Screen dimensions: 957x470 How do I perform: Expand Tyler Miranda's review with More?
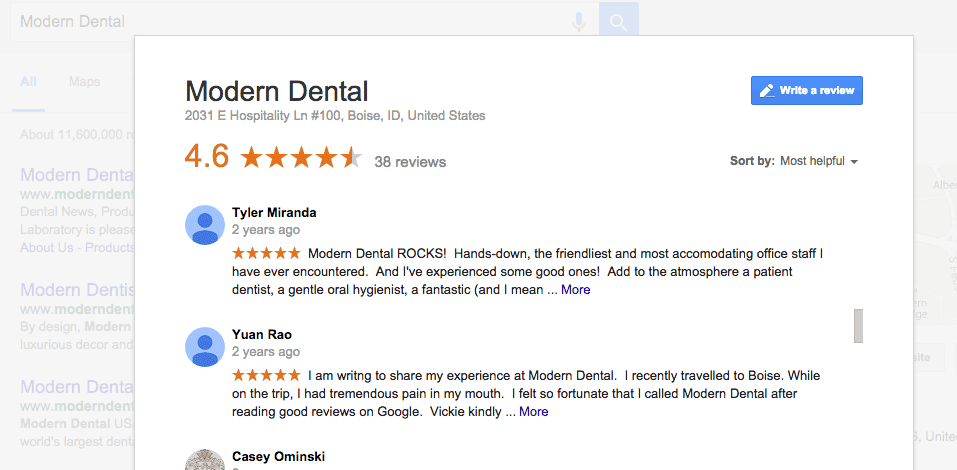(576, 290)
